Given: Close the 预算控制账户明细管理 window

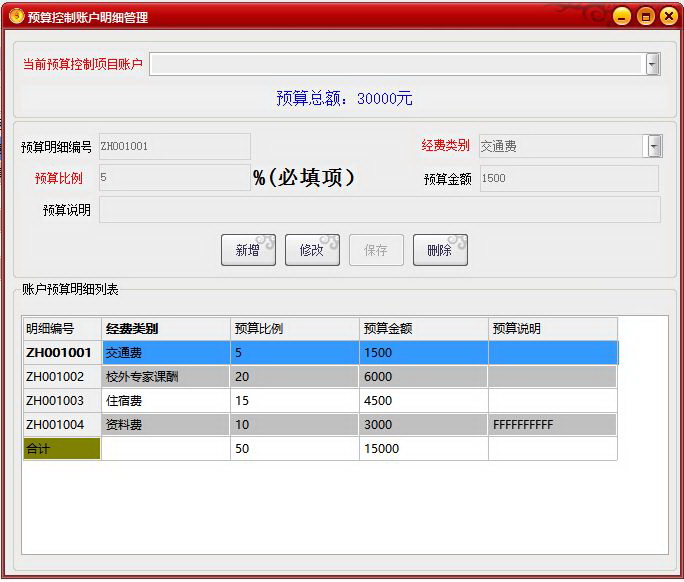Looking at the screenshot, I should pyautogui.click(x=669, y=17).
